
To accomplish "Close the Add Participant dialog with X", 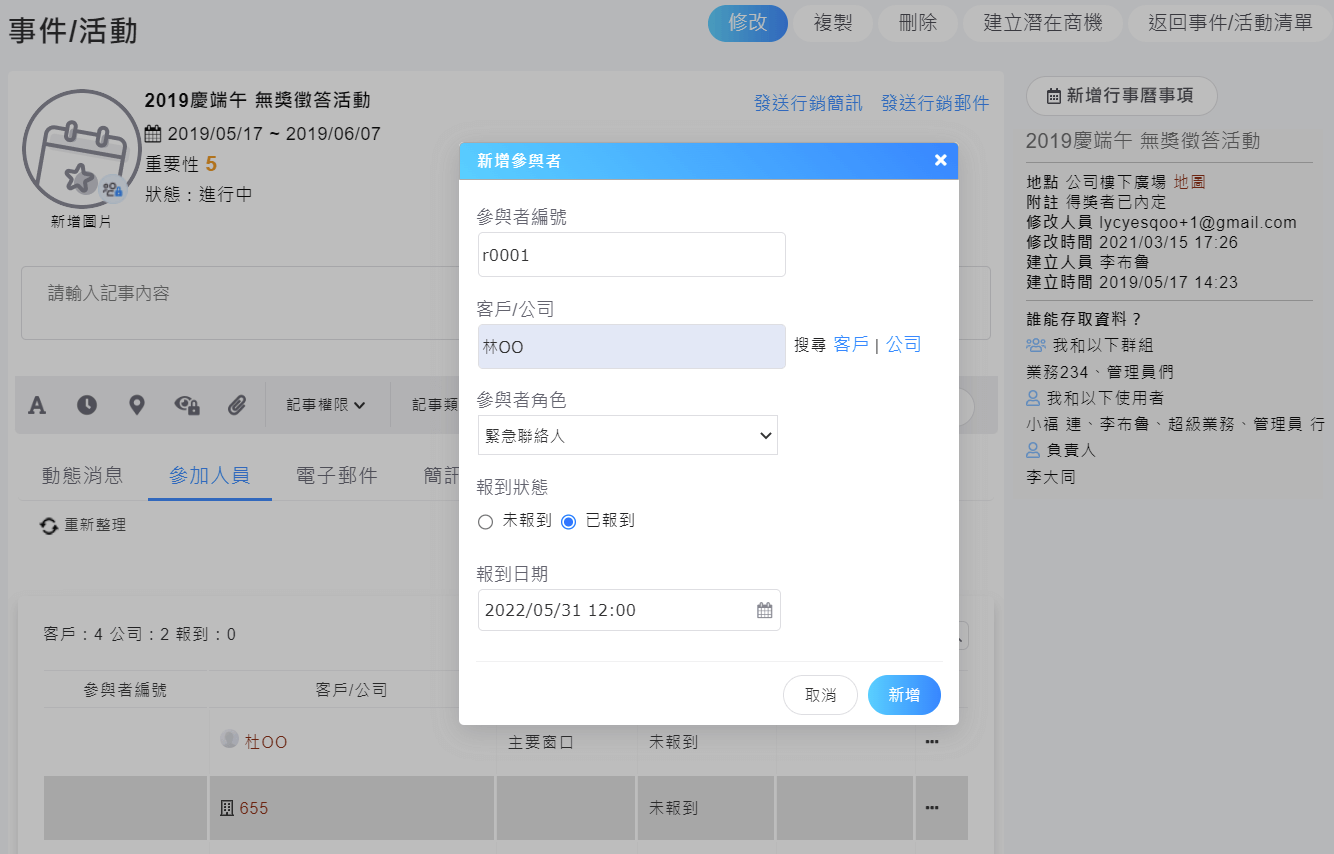I will (940, 160).
